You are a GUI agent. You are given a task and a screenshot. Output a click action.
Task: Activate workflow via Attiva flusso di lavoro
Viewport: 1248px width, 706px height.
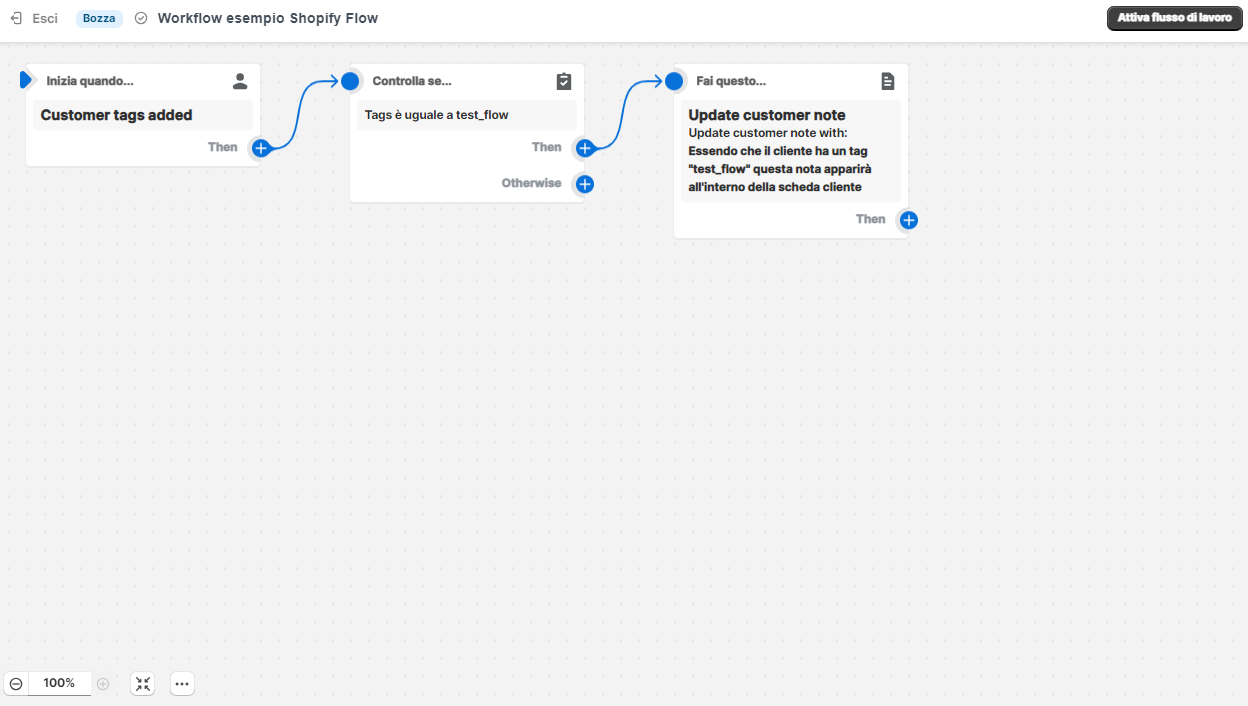click(1173, 18)
